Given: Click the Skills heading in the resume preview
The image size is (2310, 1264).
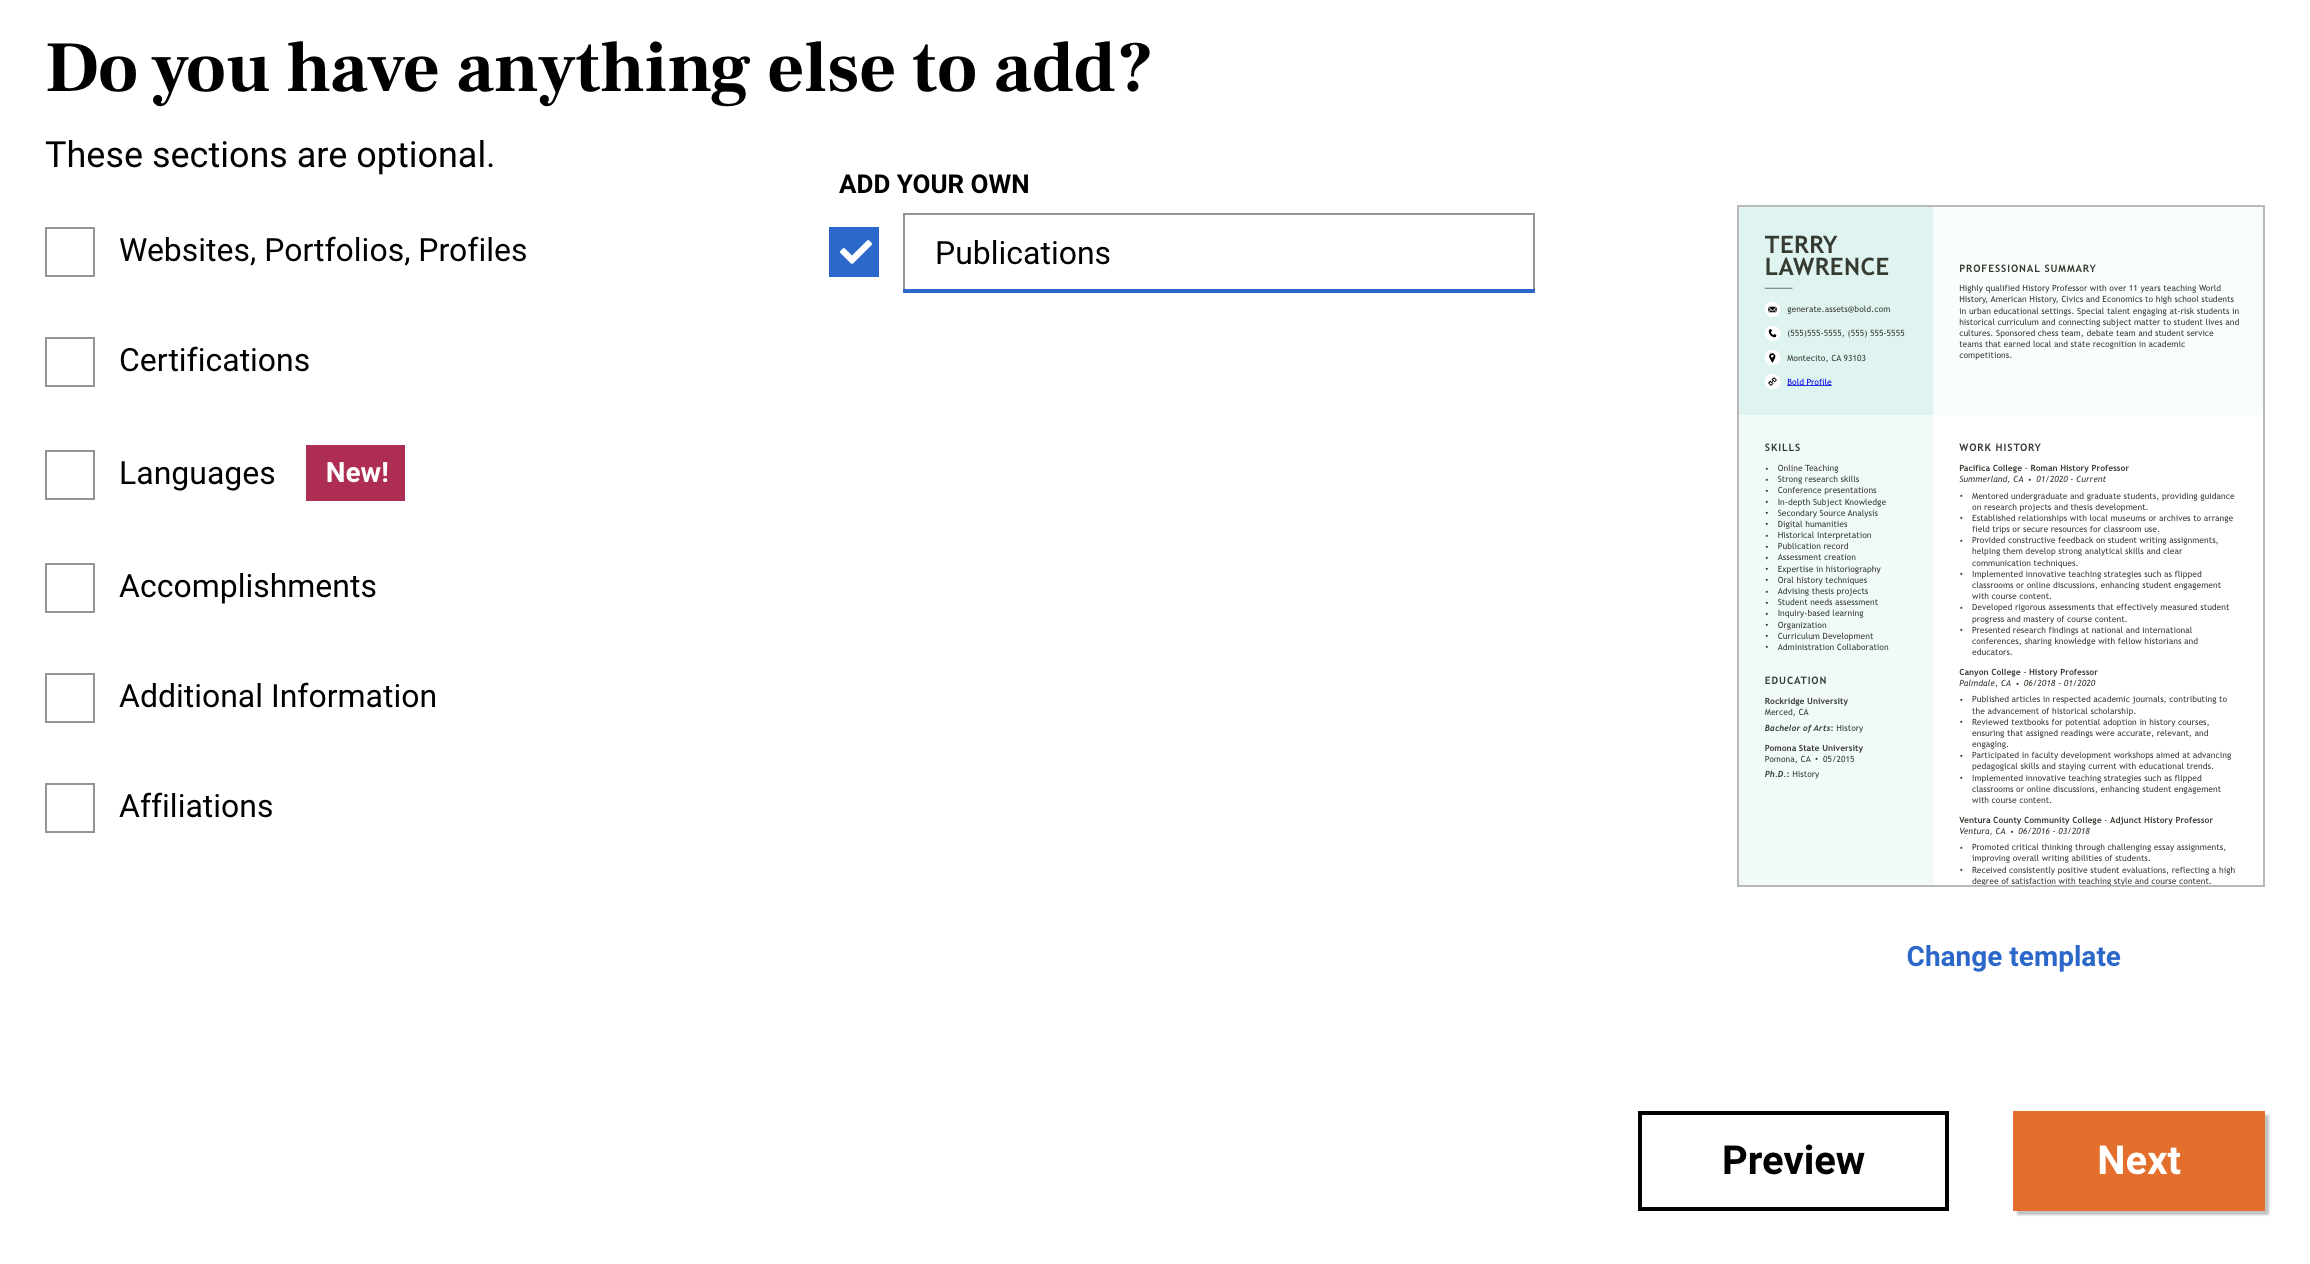Looking at the screenshot, I should click(1783, 447).
